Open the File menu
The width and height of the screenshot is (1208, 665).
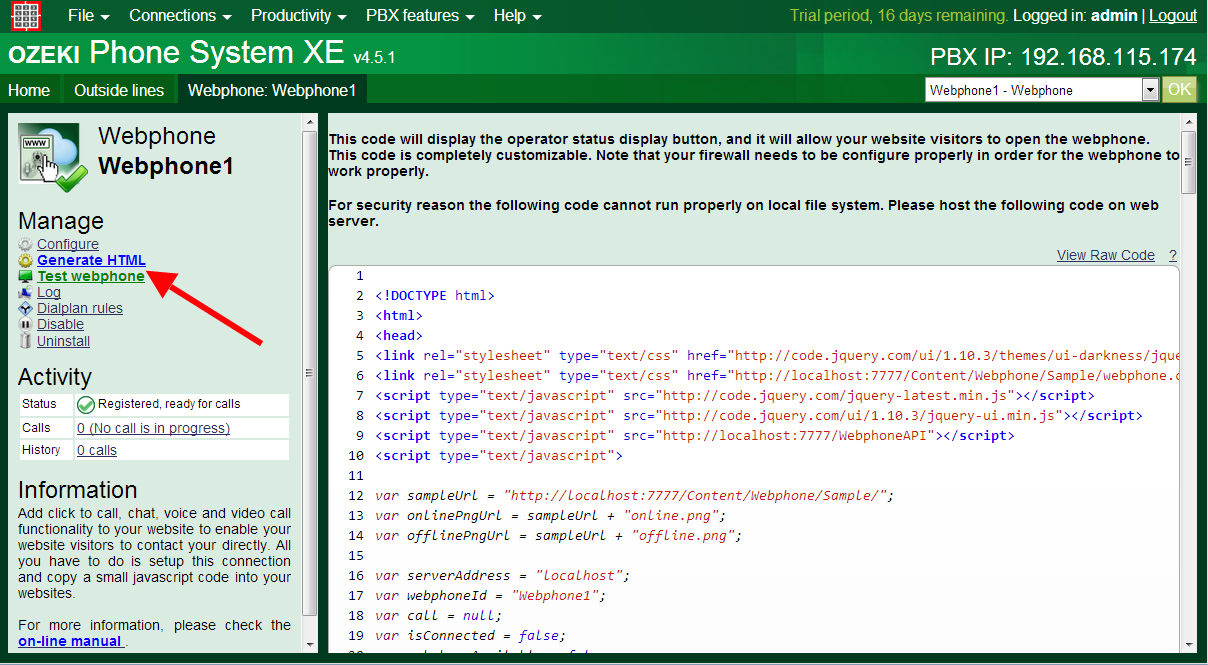(88, 16)
